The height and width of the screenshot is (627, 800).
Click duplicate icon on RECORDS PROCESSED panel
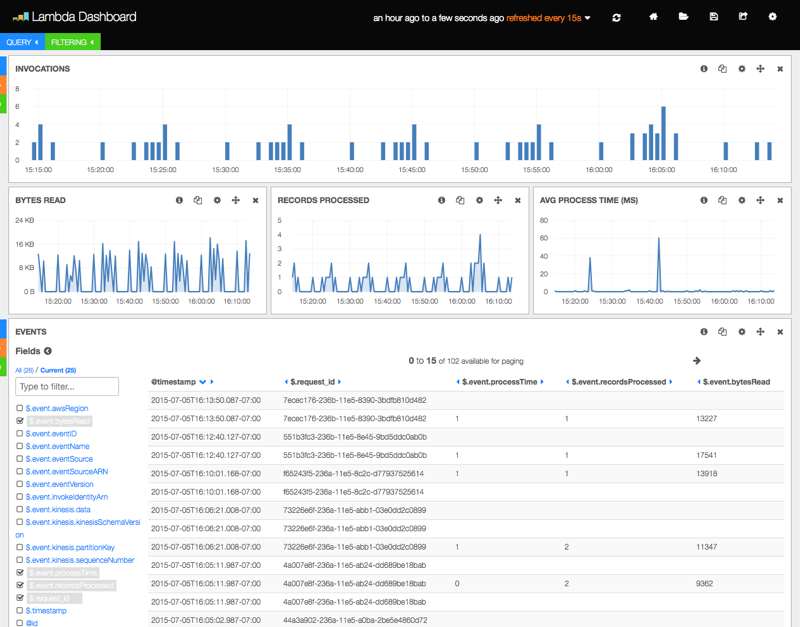tap(460, 200)
